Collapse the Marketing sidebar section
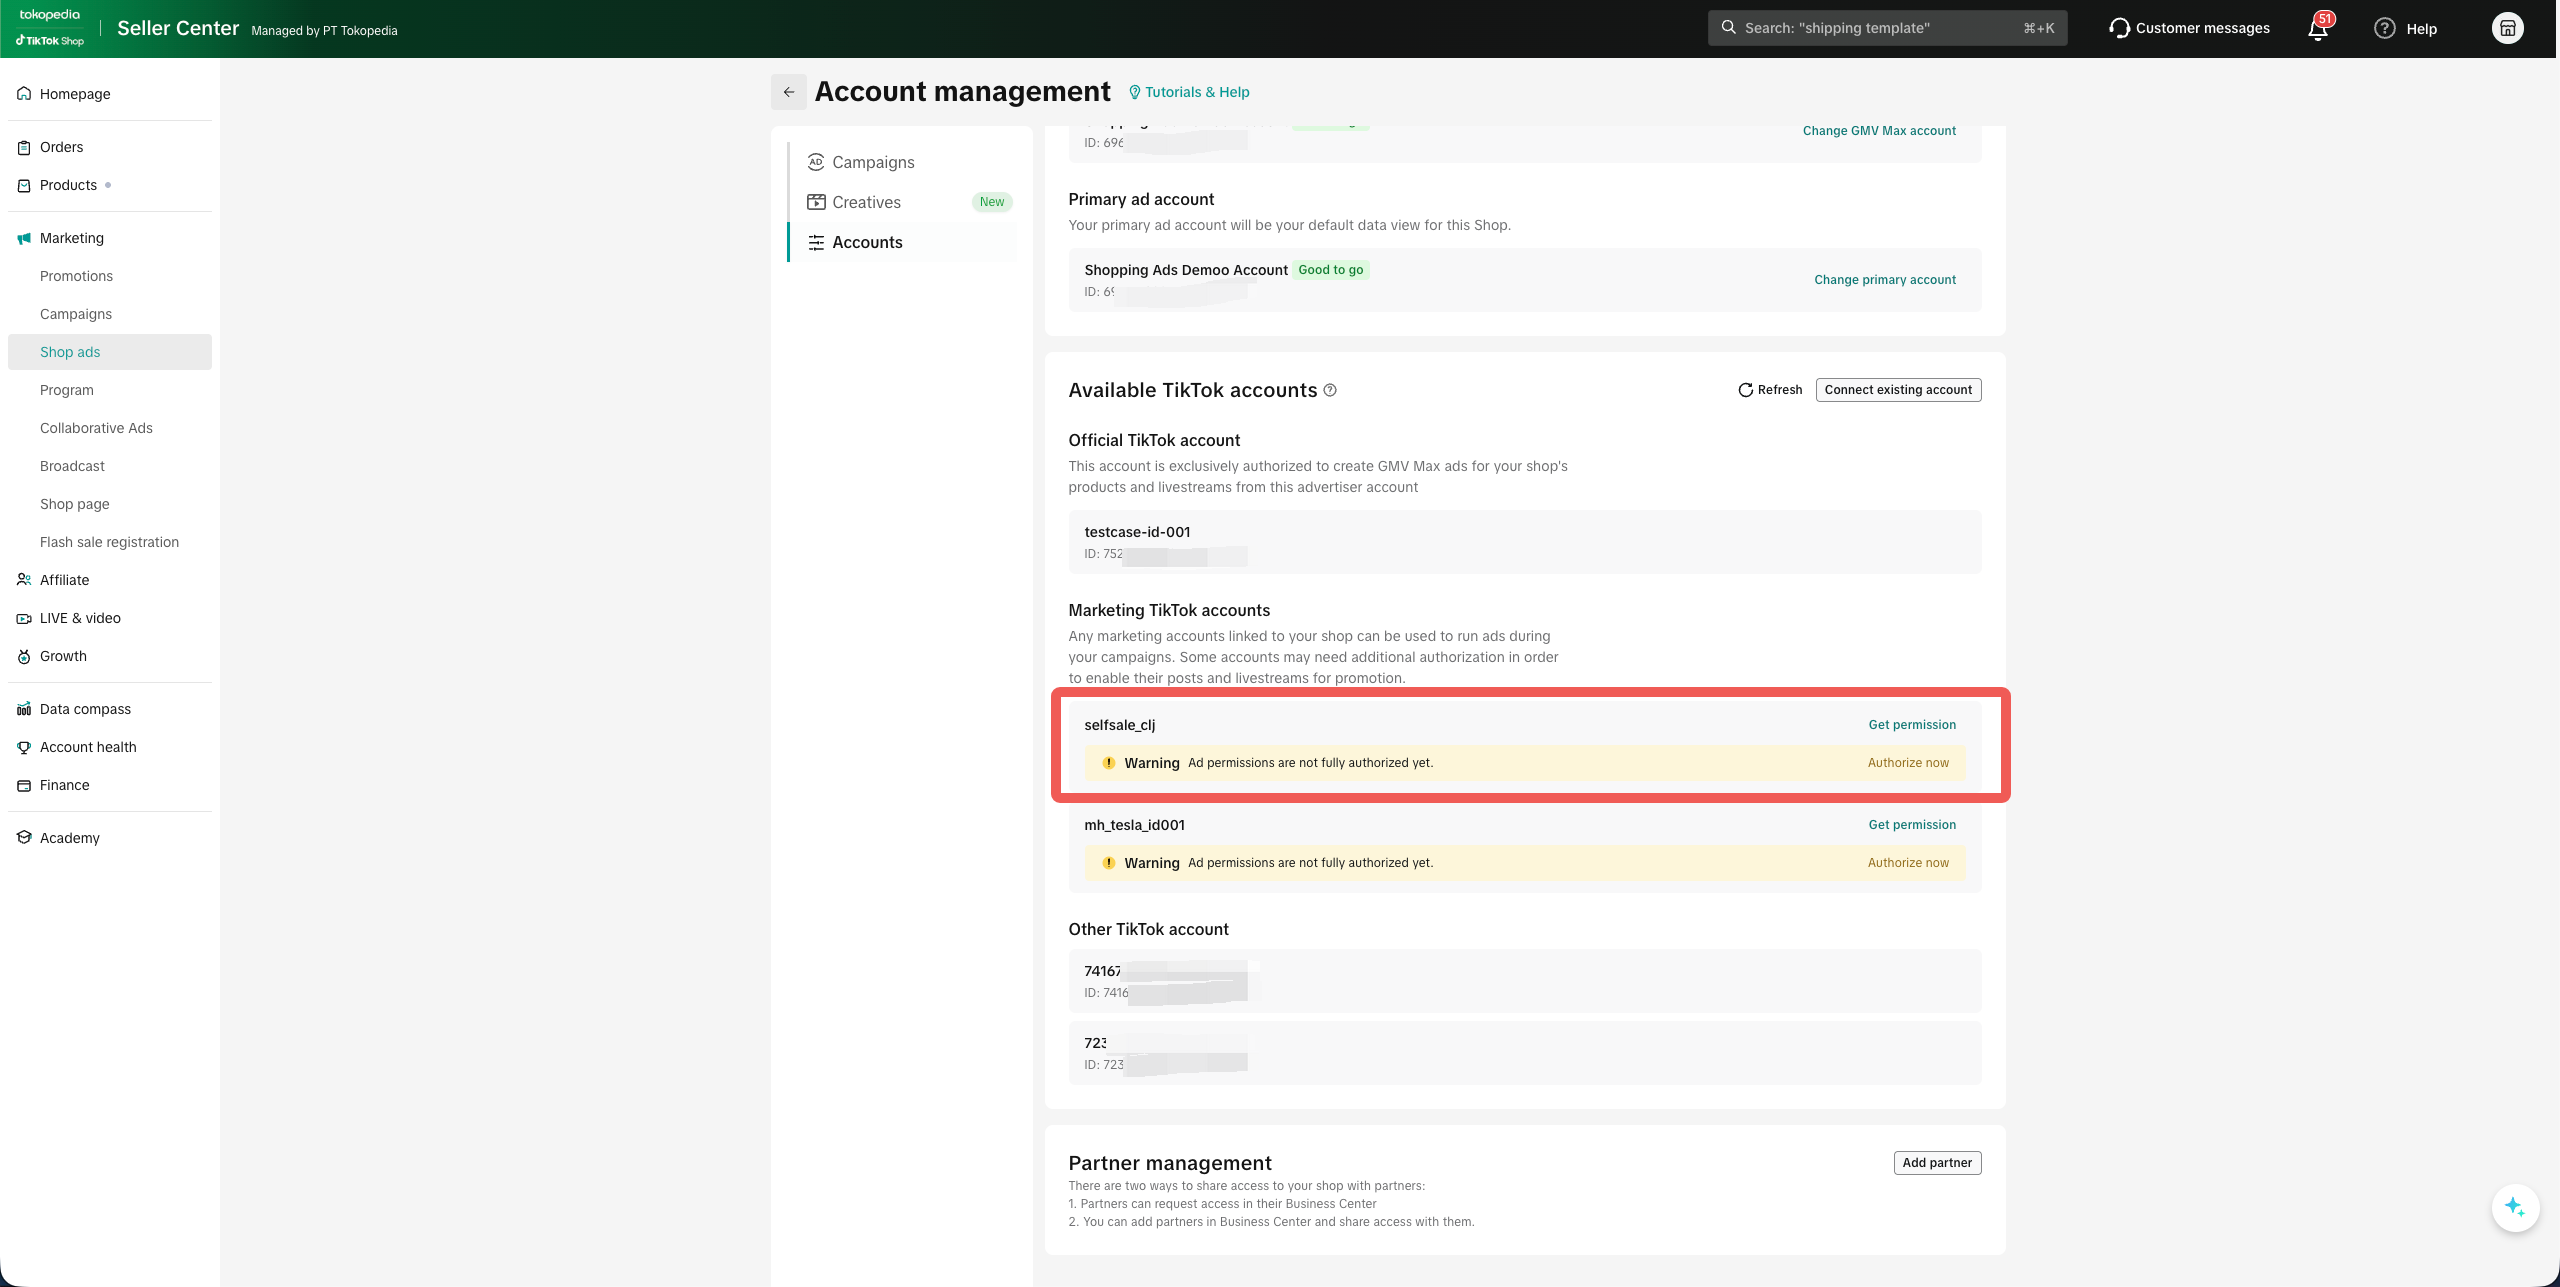This screenshot has height=1287, width=2560. (72, 238)
